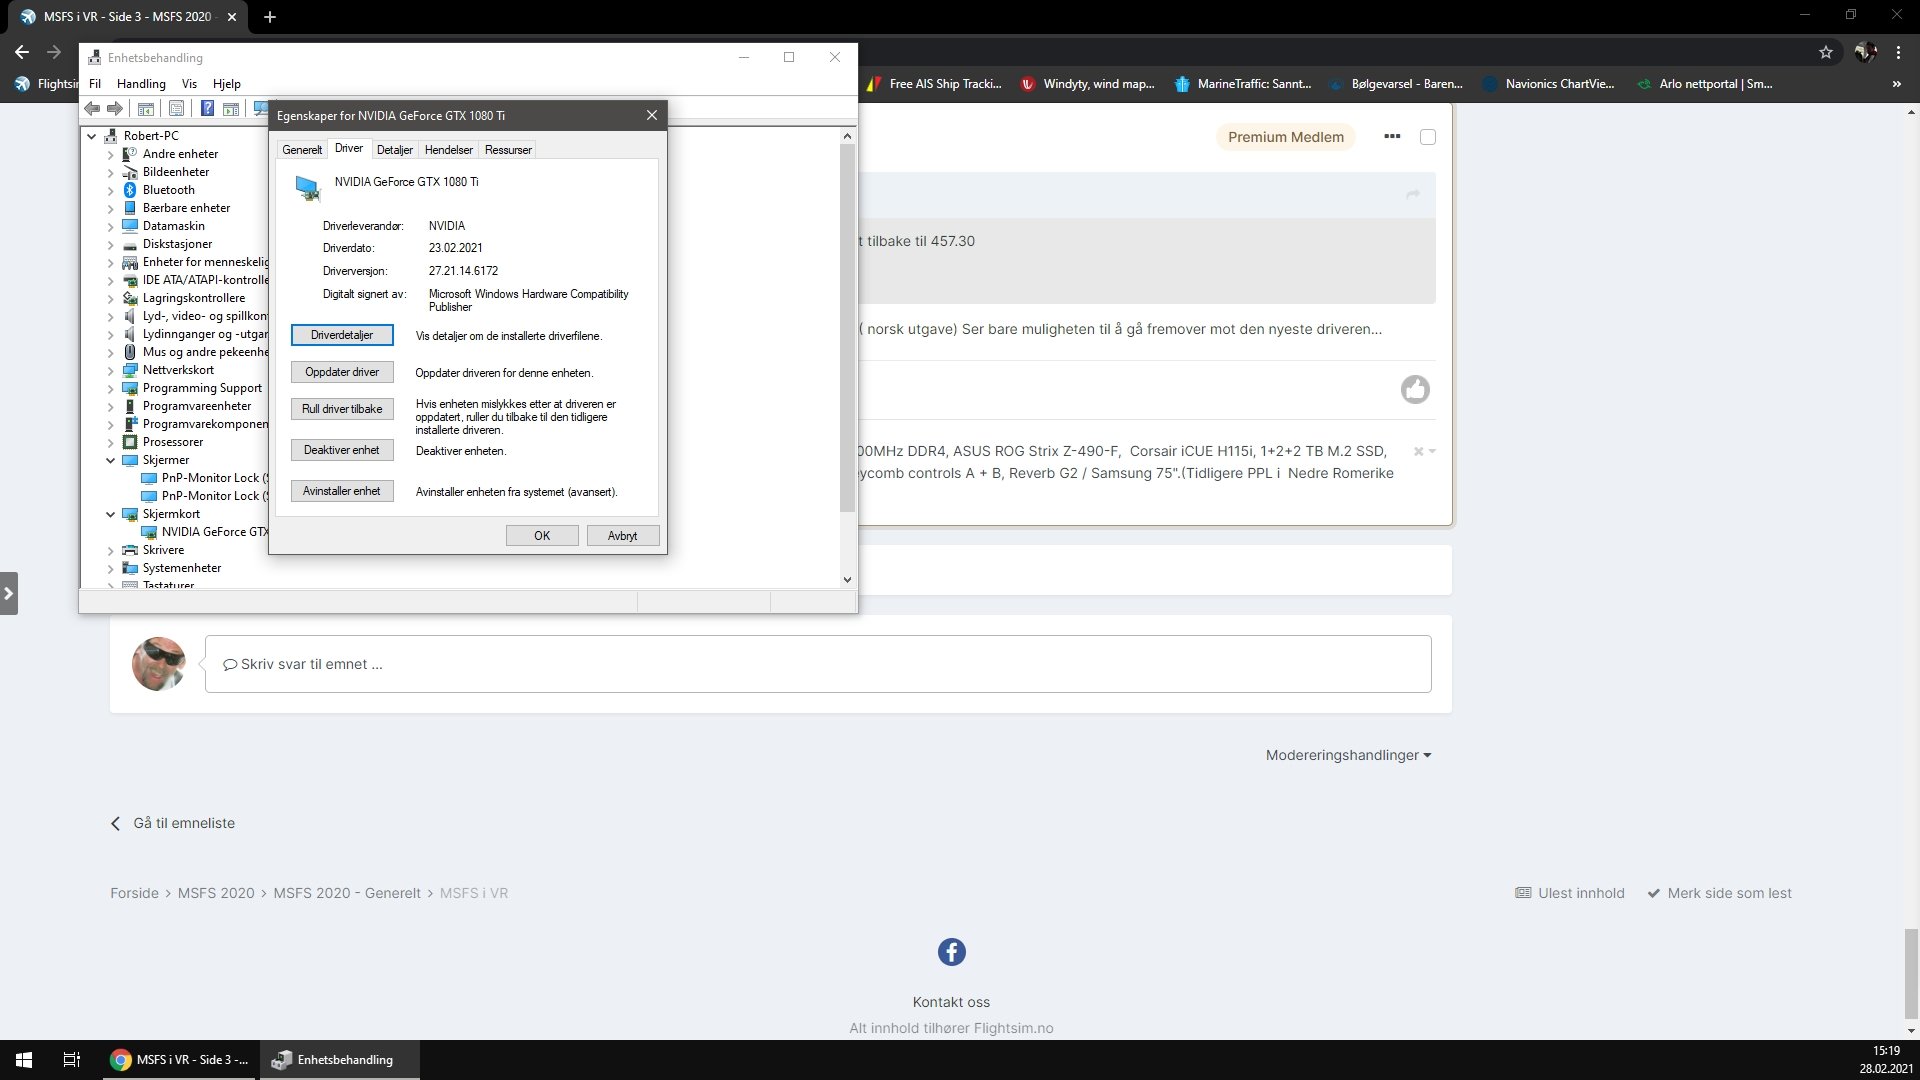Viewport: 1920px width, 1080px height.
Task: Click the user avatar beside the reply box
Action: coord(159,663)
